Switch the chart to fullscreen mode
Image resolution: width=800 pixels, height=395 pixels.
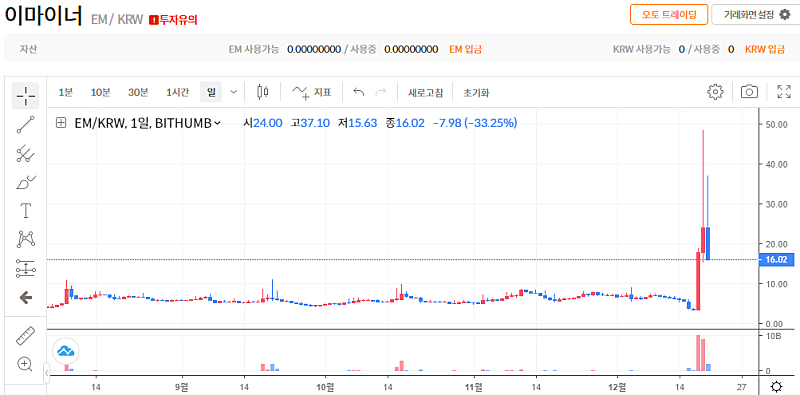click(x=784, y=92)
